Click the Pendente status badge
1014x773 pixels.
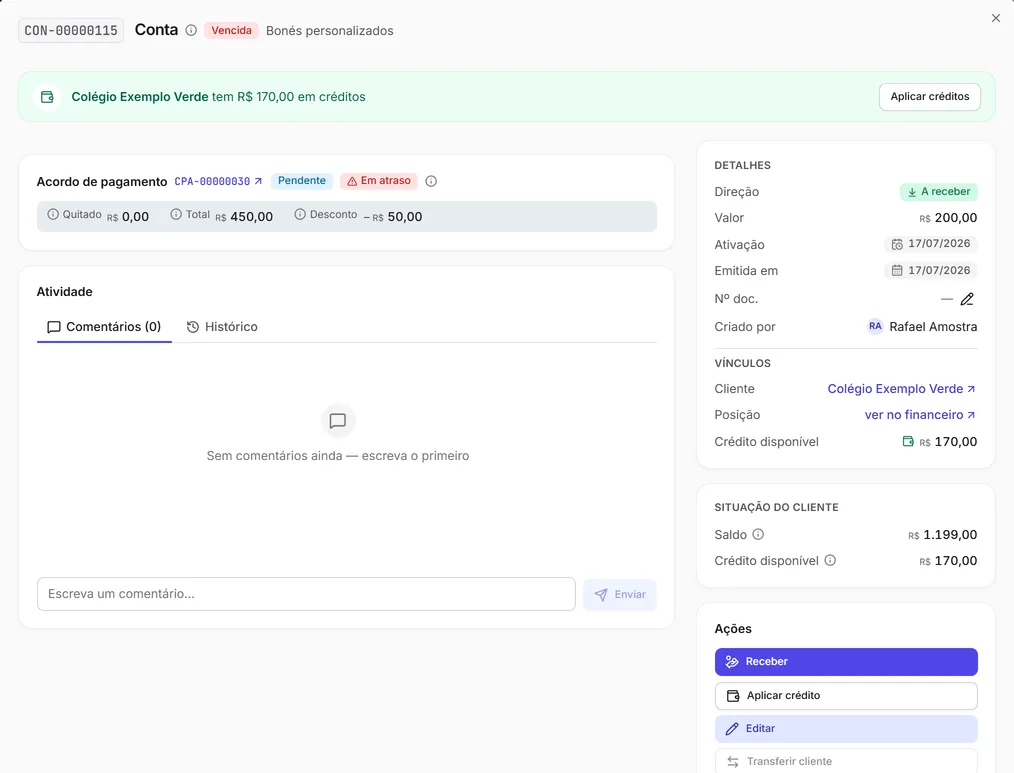[x=301, y=181]
